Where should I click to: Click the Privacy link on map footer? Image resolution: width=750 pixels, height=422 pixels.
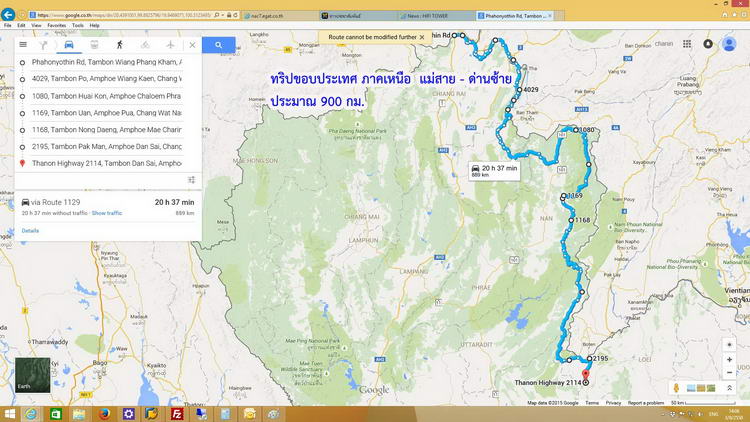tap(613, 403)
